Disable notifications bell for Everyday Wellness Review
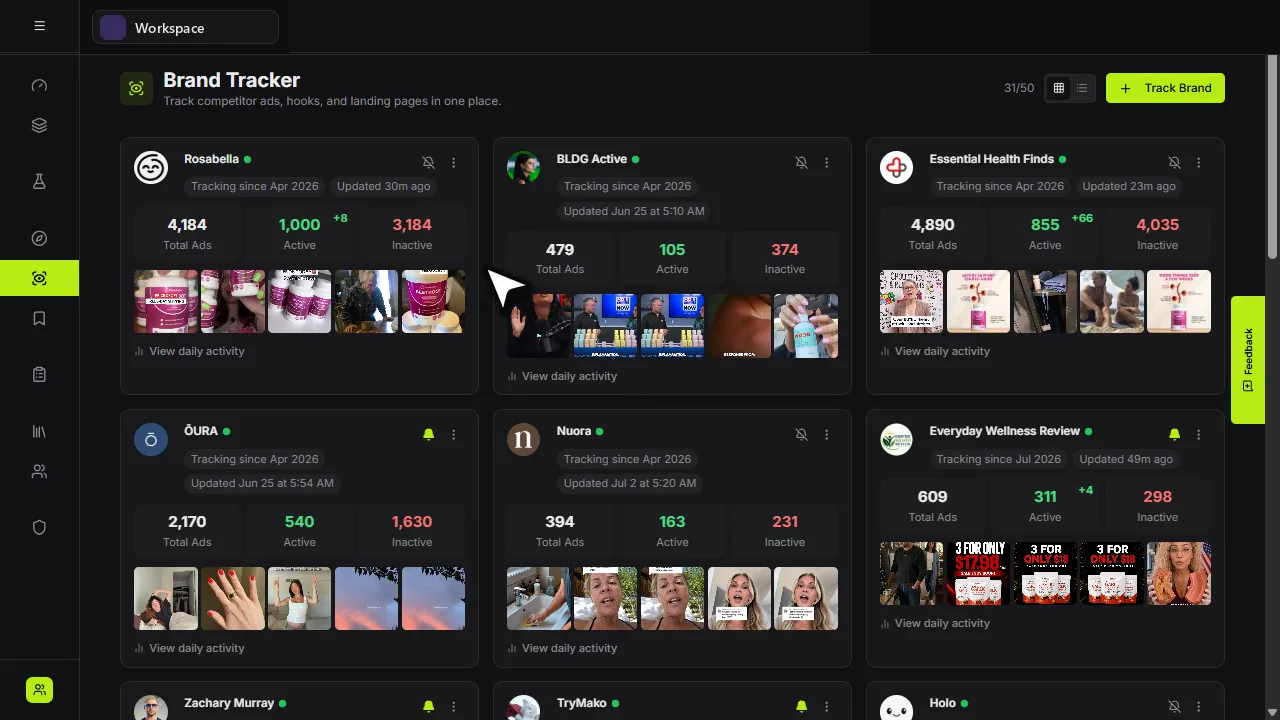This screenshot has width=1280, height=720. (x=1174, y=435)
